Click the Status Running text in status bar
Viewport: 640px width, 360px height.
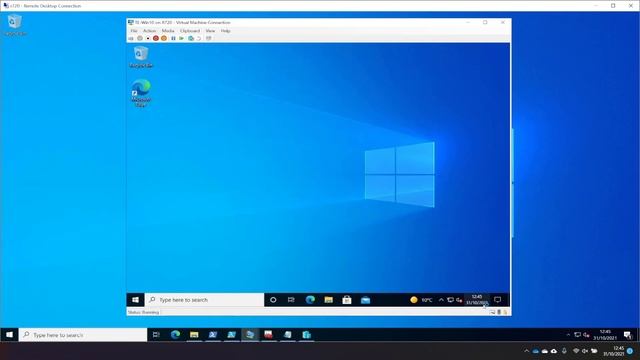click(x=143, y=312)
